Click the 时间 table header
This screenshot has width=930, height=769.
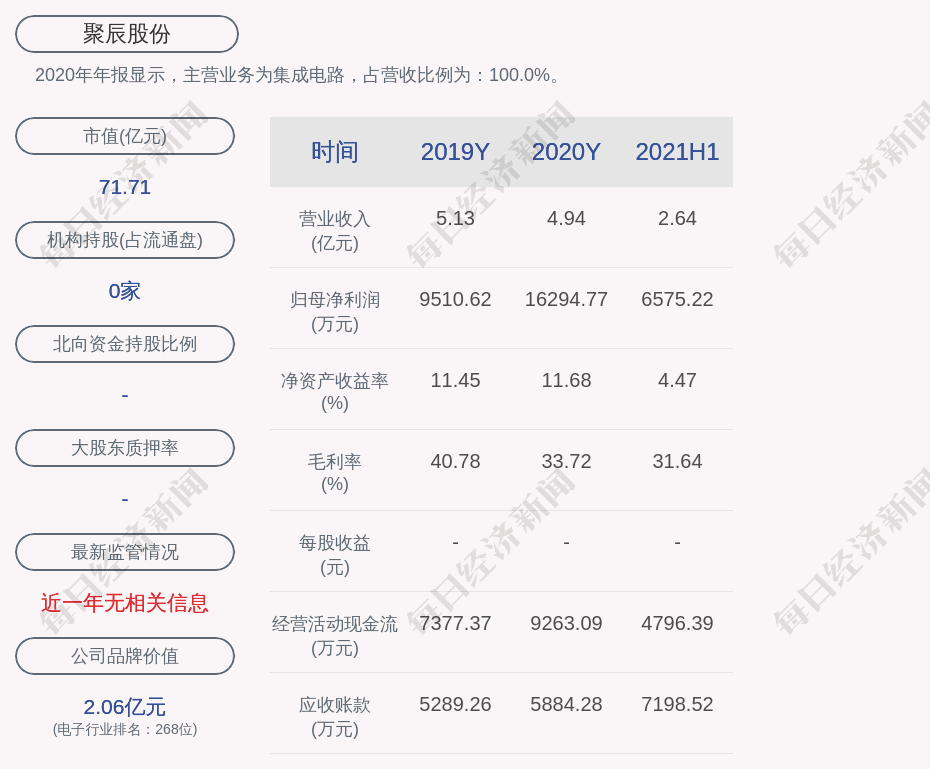(x=334, y=152)
